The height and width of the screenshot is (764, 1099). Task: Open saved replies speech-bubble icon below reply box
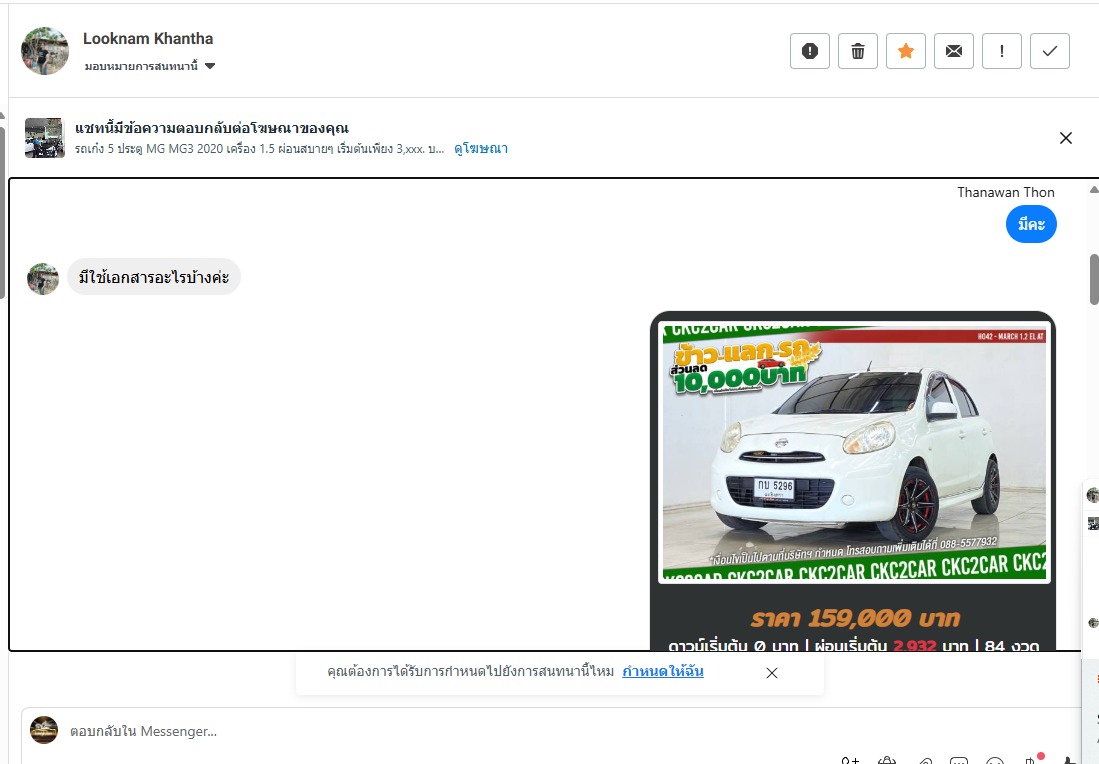pyautogui.click(x=958, y=760)
